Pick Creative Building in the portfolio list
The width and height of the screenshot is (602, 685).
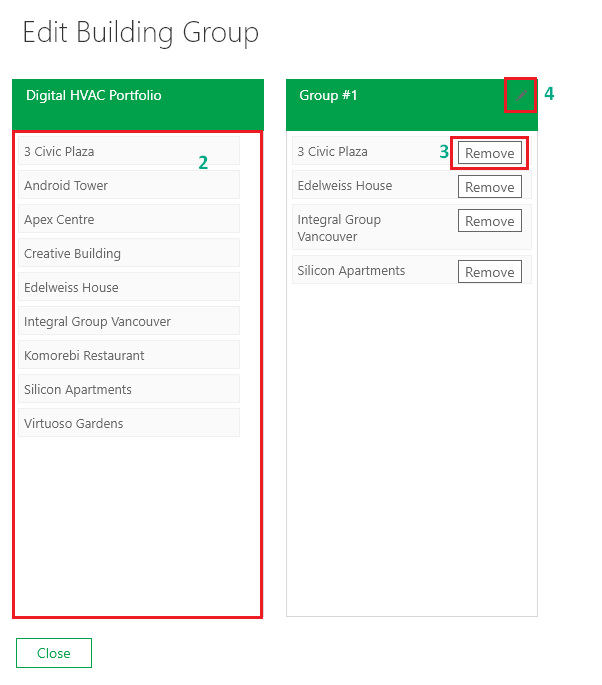pyautogui.click(x=129, y=253)
